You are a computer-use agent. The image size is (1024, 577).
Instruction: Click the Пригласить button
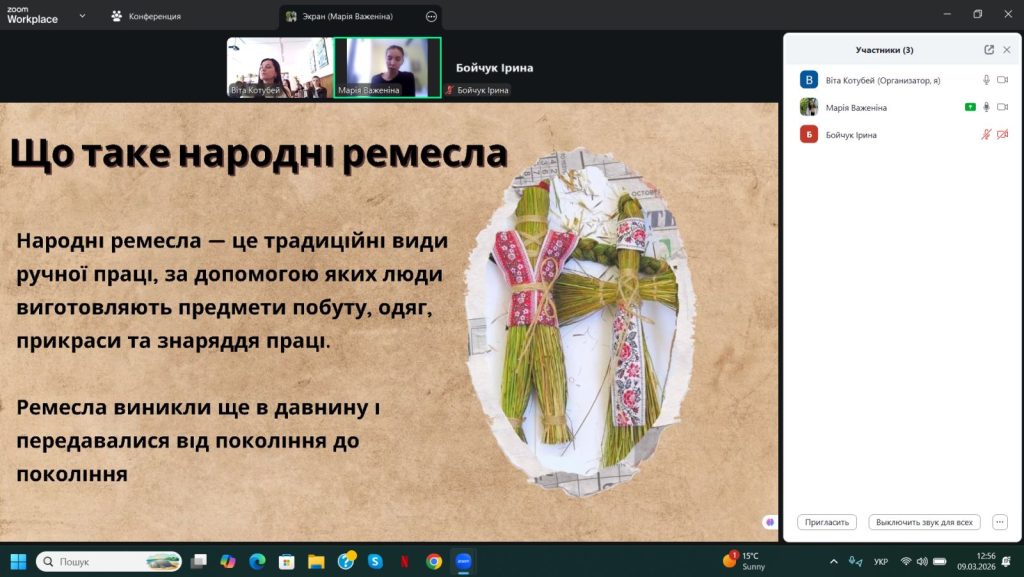pyautogui.click(x=827, y=522)
